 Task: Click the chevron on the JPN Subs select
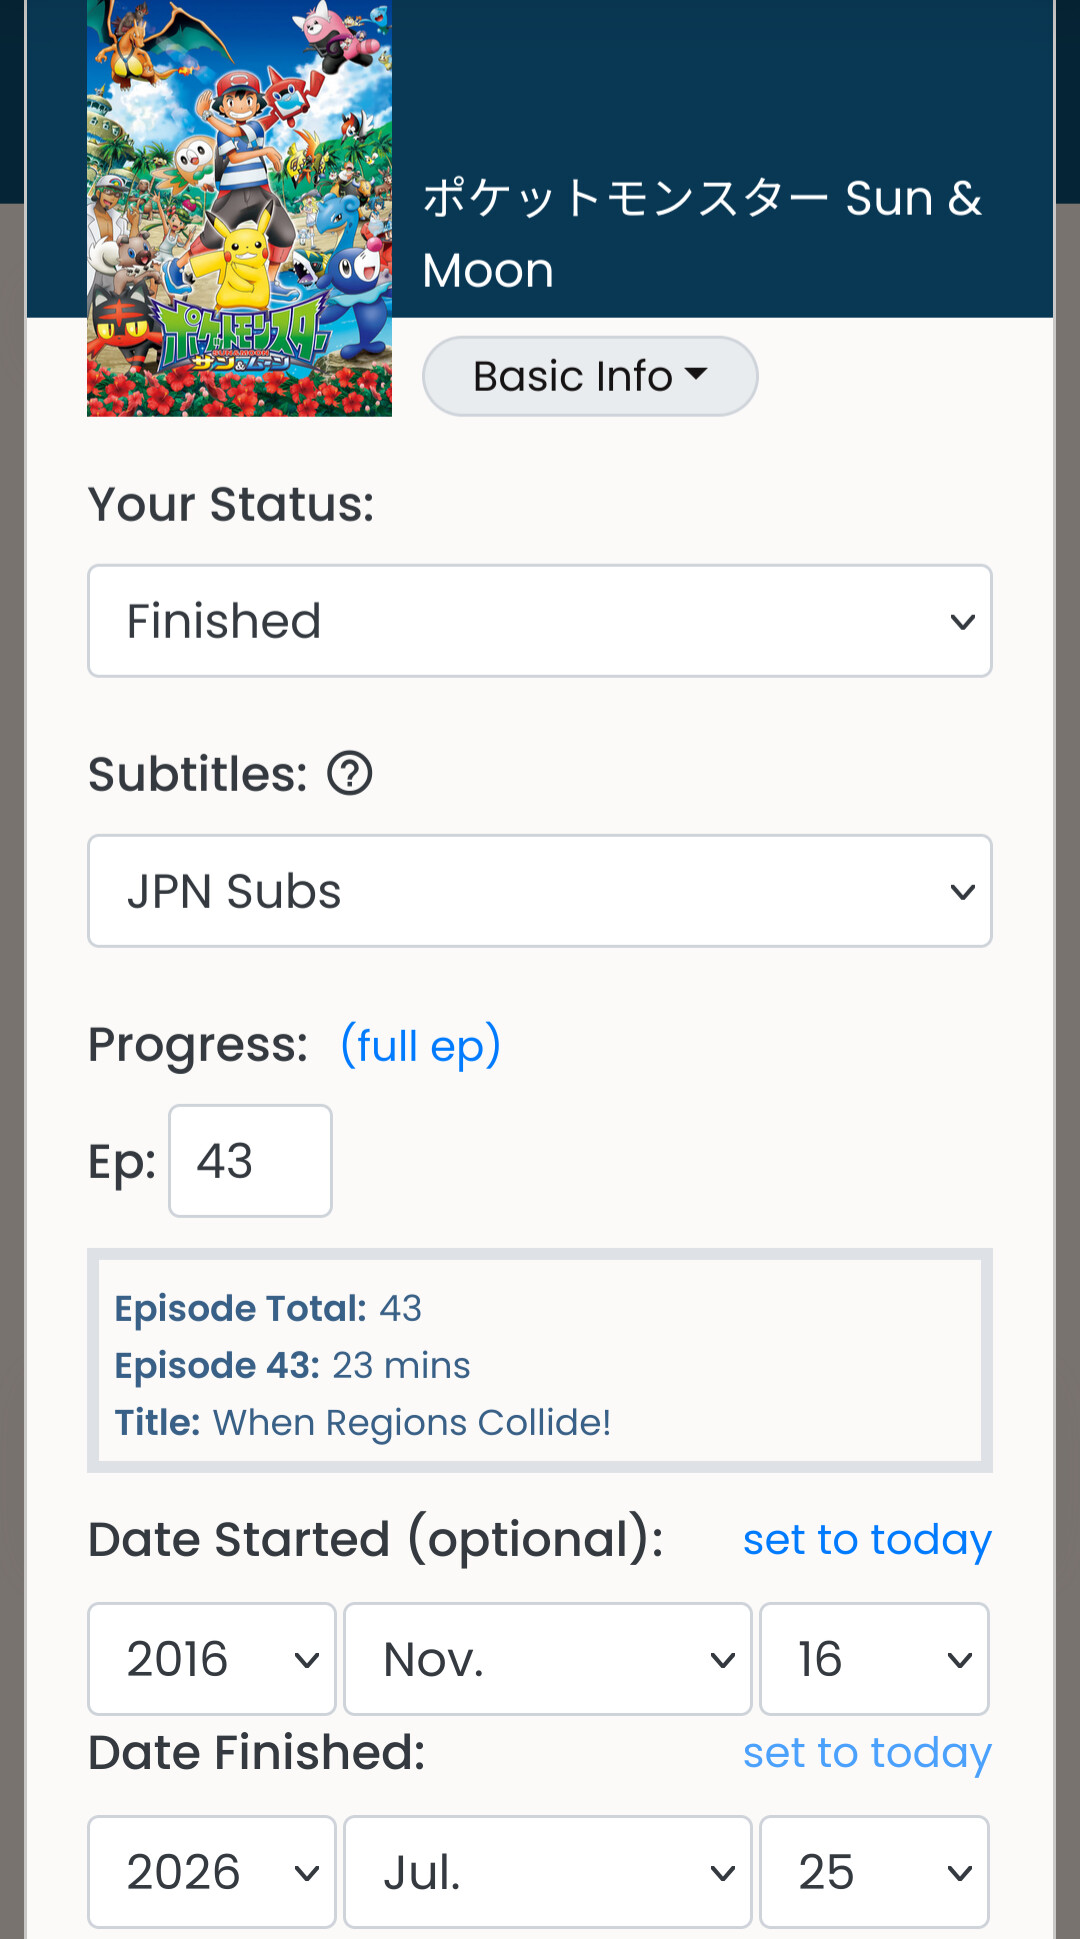pyautogui.click(x=962, y=892)
